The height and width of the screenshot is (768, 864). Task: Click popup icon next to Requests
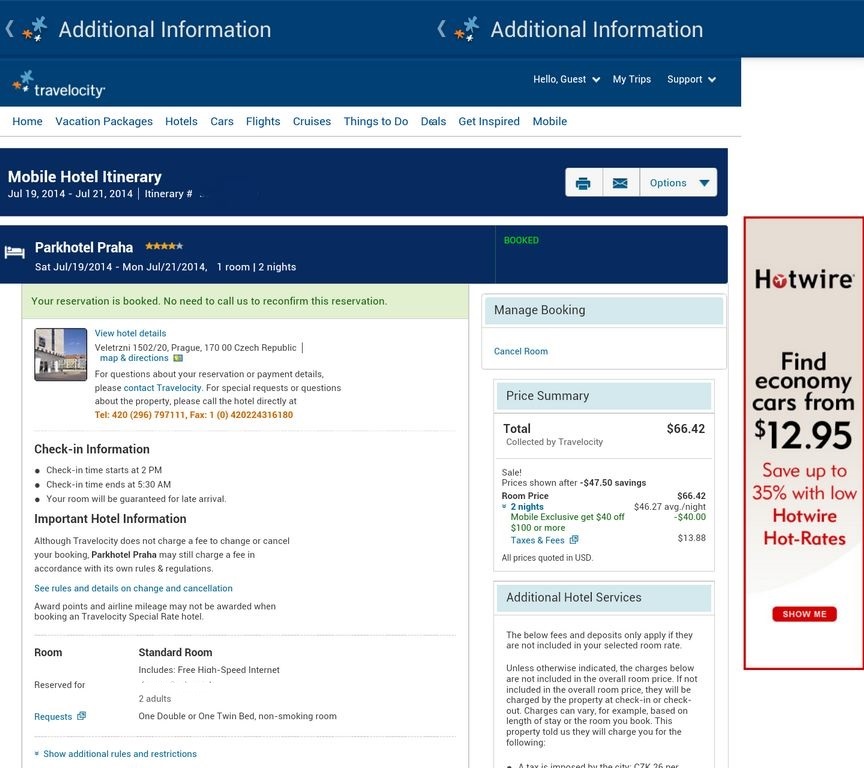(x=82, y=716)
